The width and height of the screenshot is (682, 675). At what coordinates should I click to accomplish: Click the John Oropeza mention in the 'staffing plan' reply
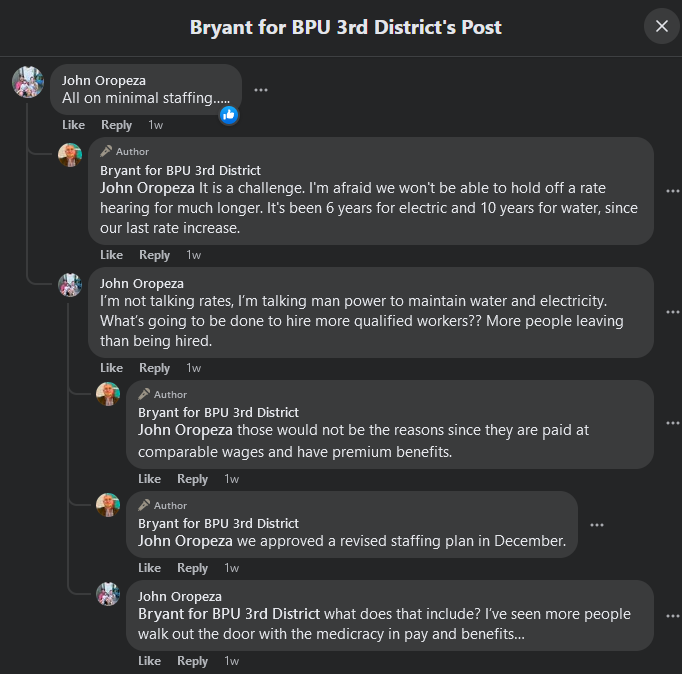click(185, 541)
